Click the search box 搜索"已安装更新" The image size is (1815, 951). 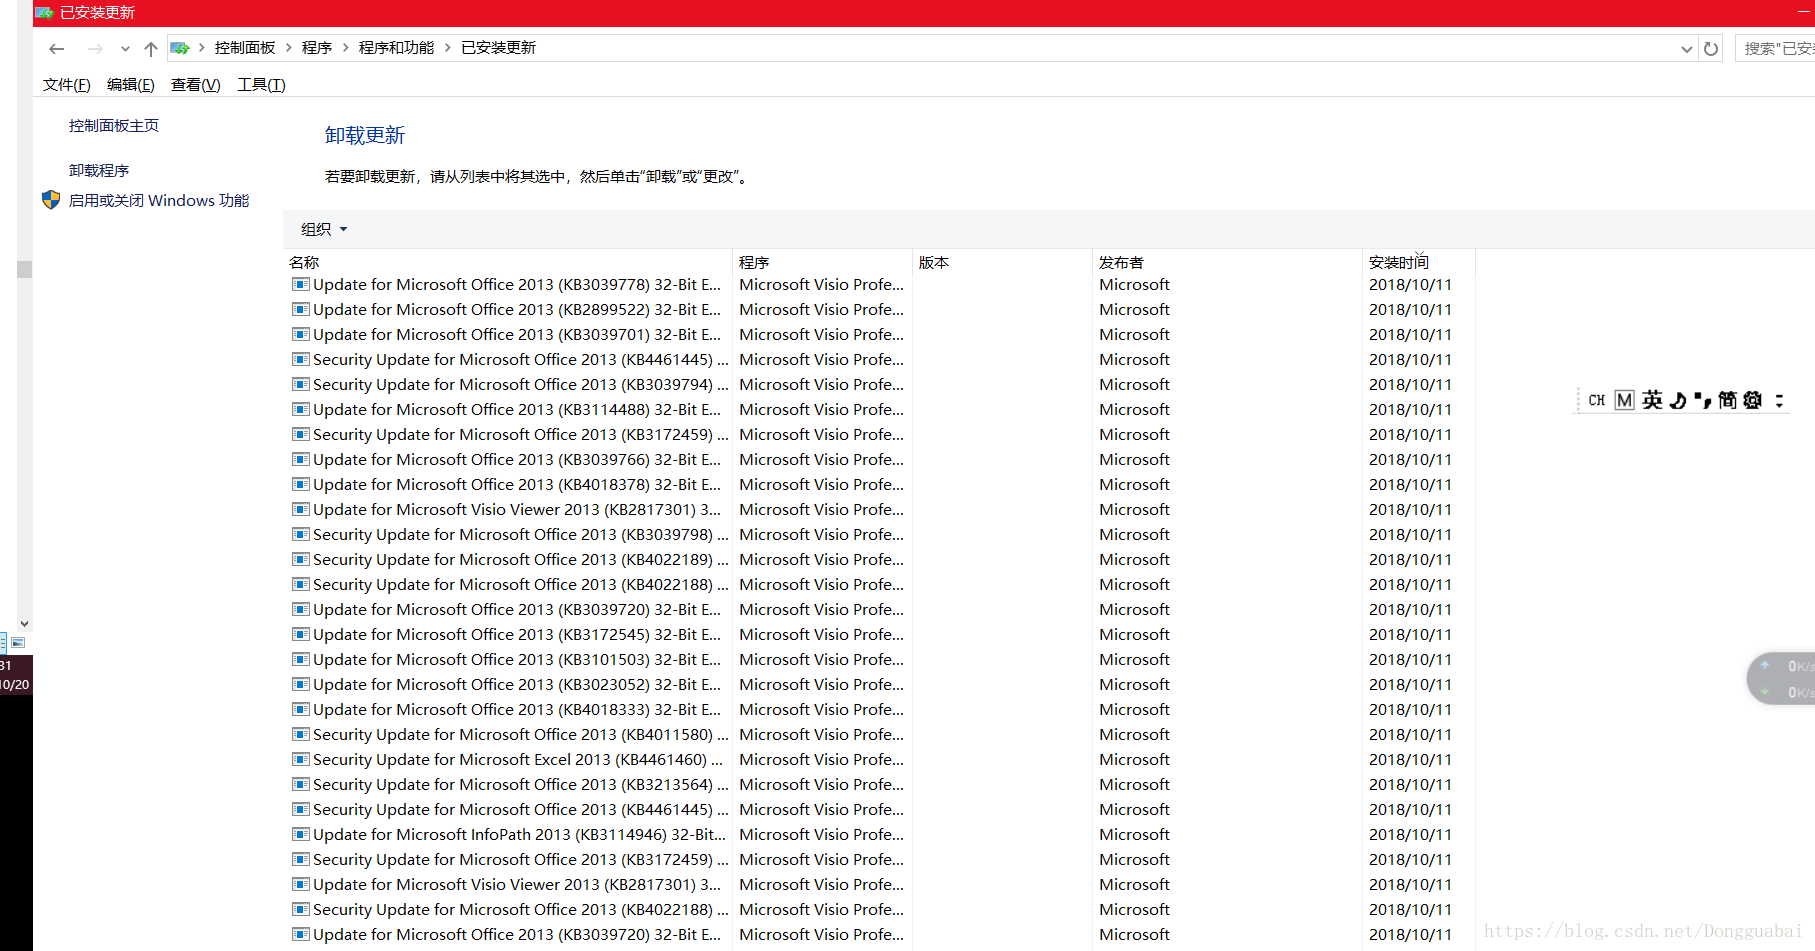click(x=1777, y=48)
